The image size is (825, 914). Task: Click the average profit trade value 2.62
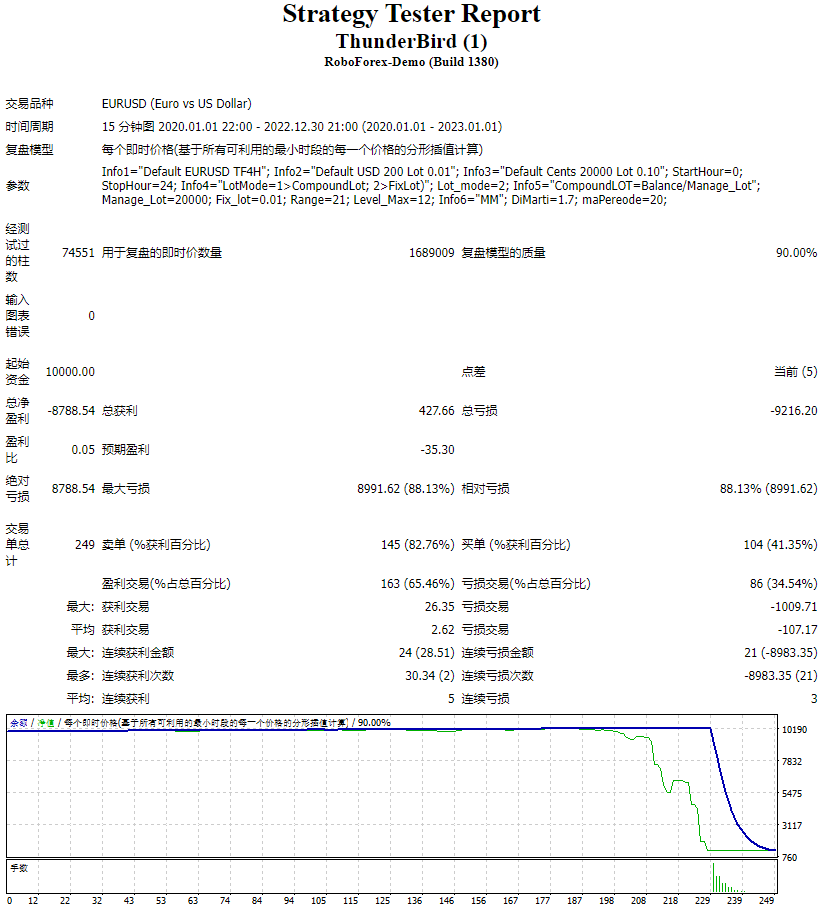[443, 630]
